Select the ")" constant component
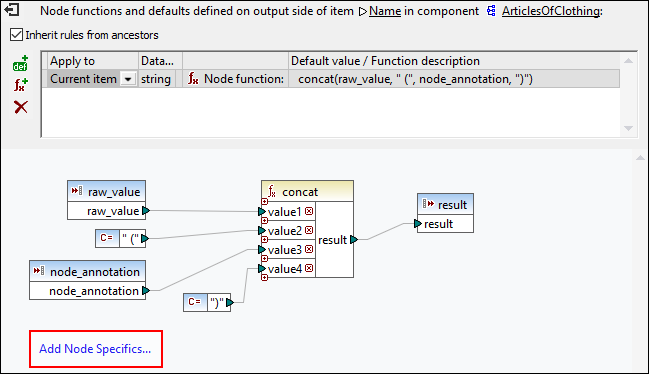Viewport: 649px width, 374px height. [x=207, y=302]
